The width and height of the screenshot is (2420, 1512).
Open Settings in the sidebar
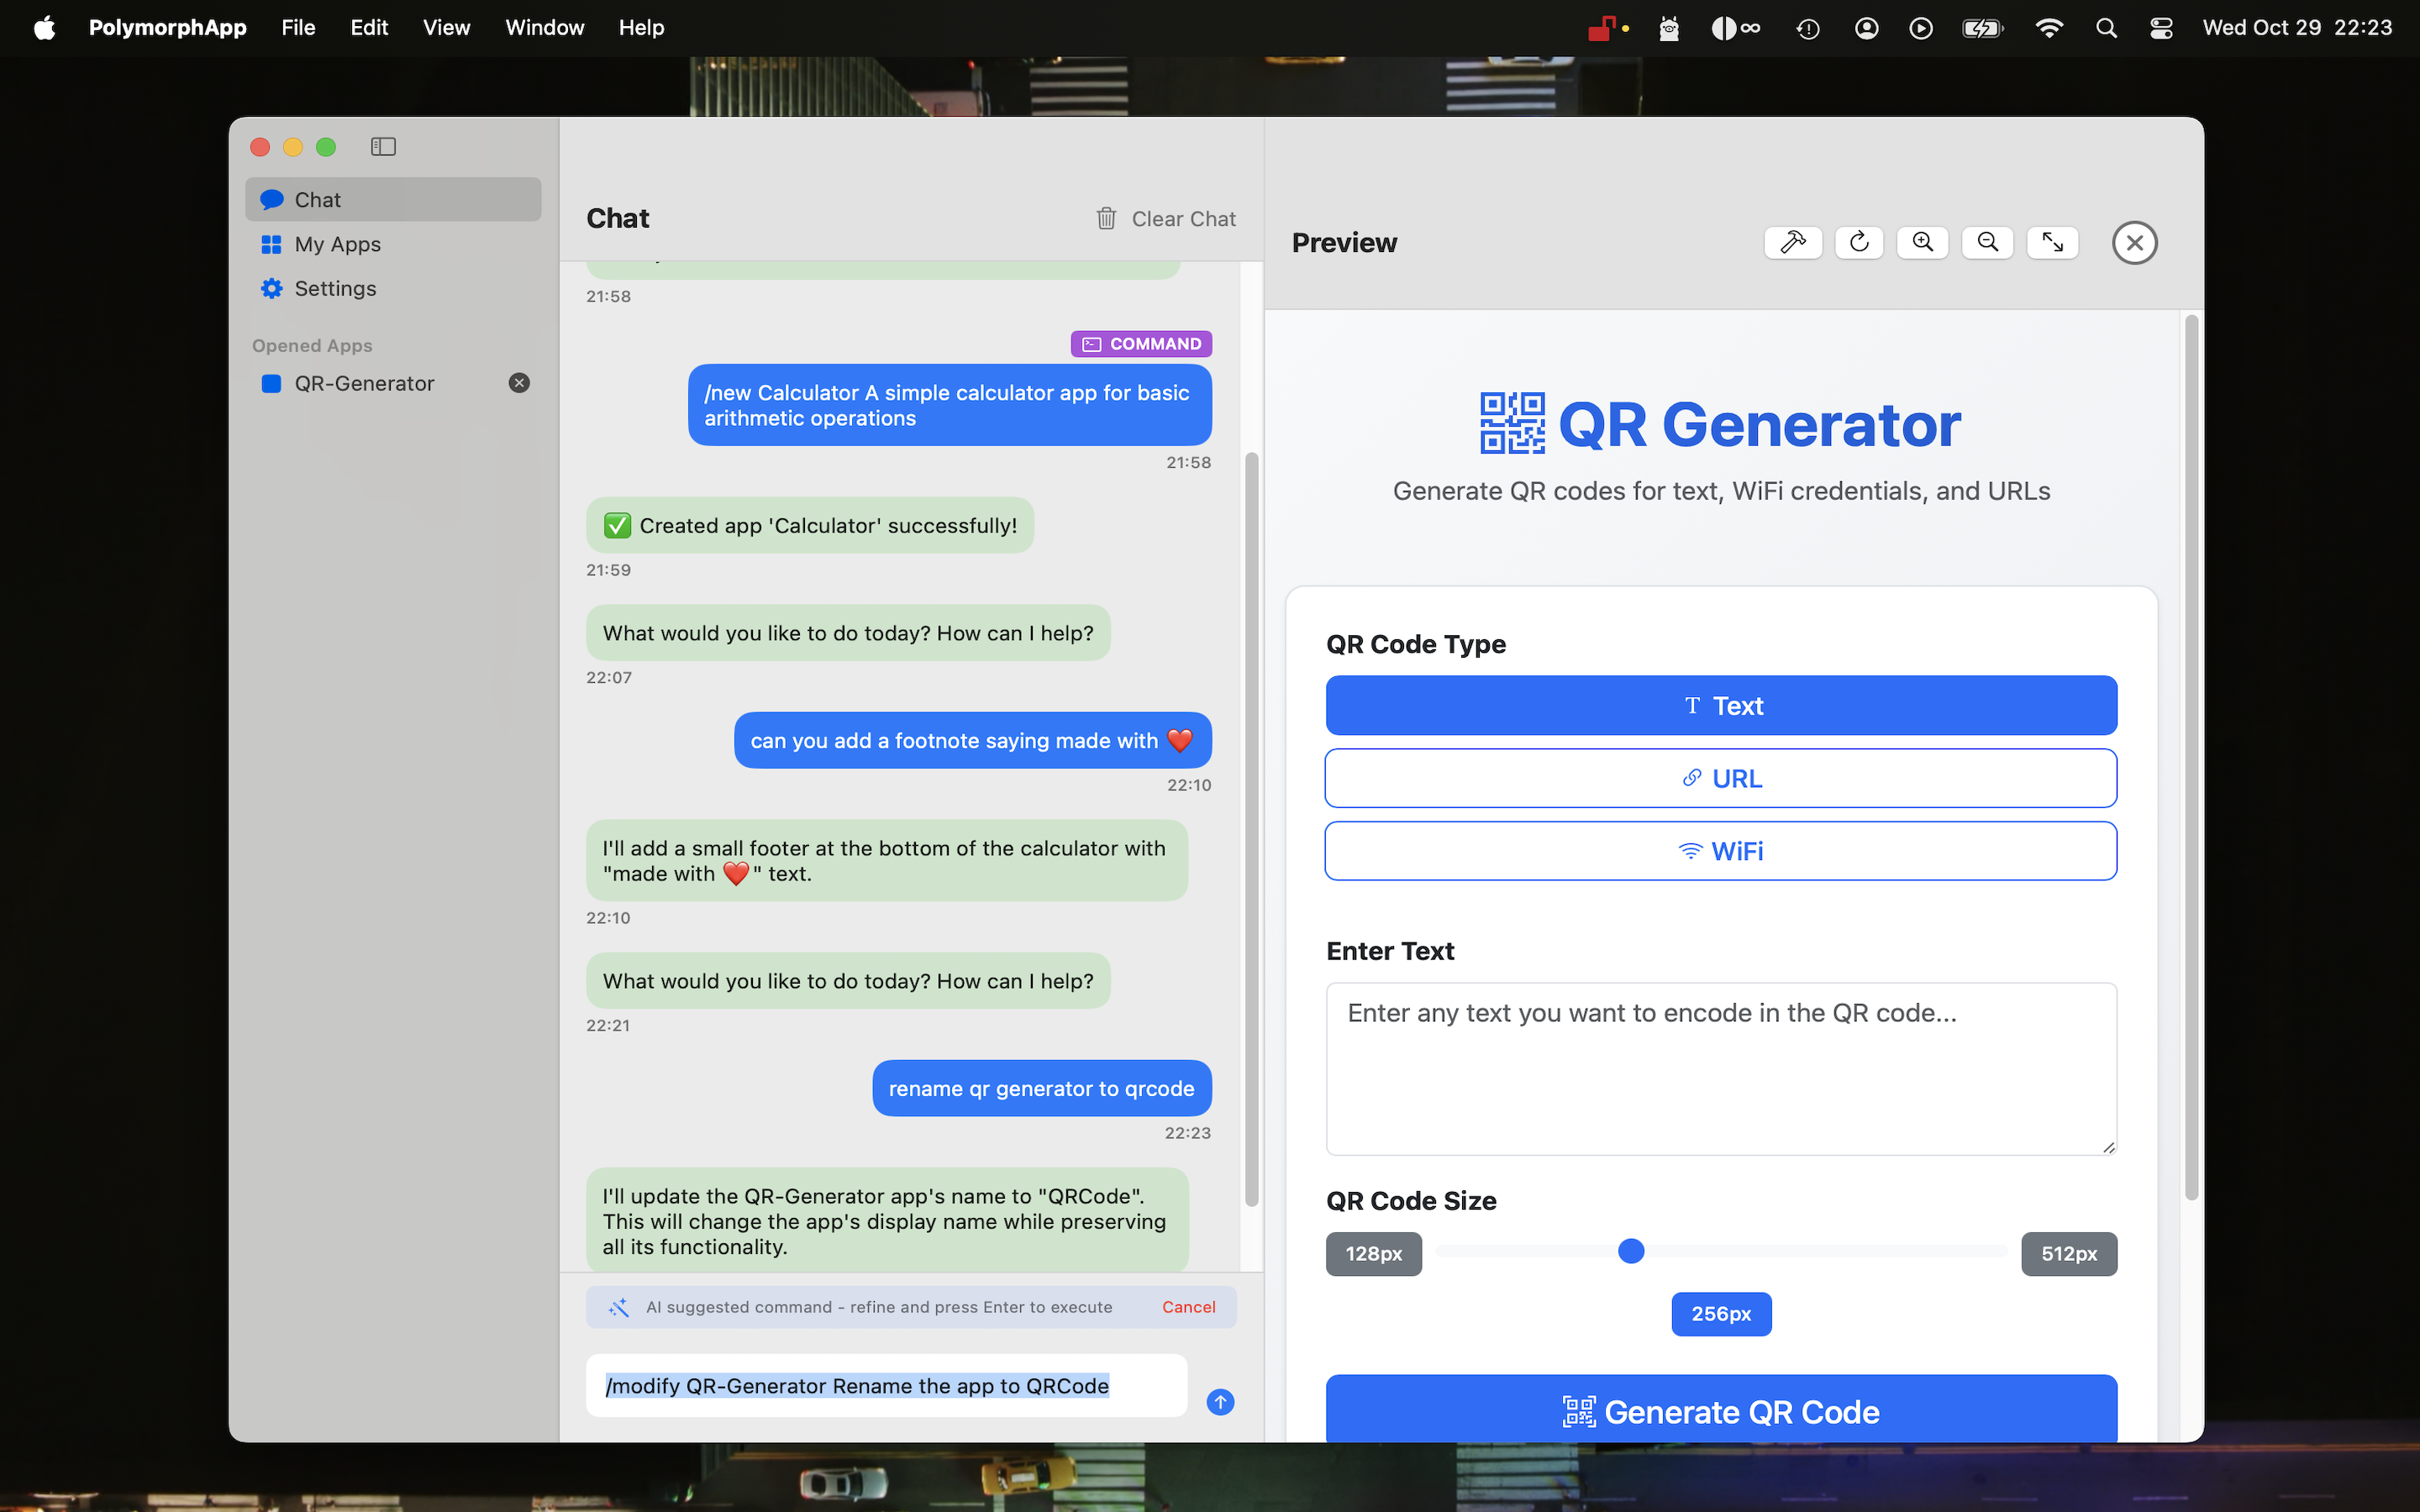click(x=334, y=288)
